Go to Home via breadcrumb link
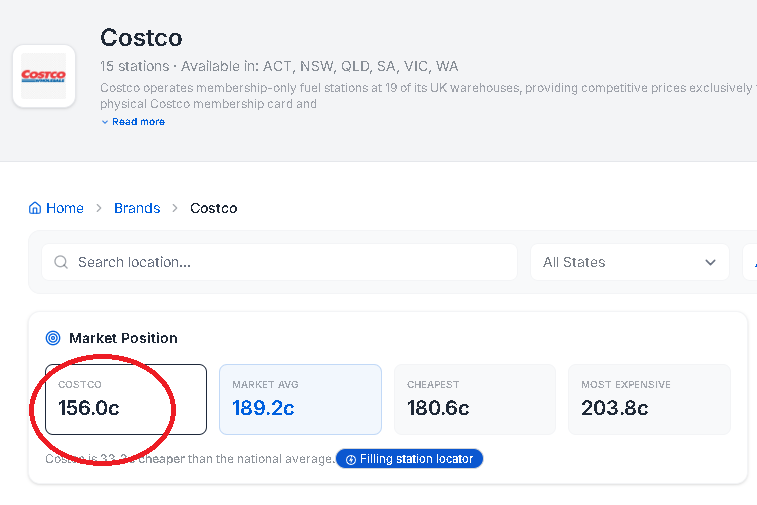The width and height of the screenshot is (757, 505). click(64, 208)
